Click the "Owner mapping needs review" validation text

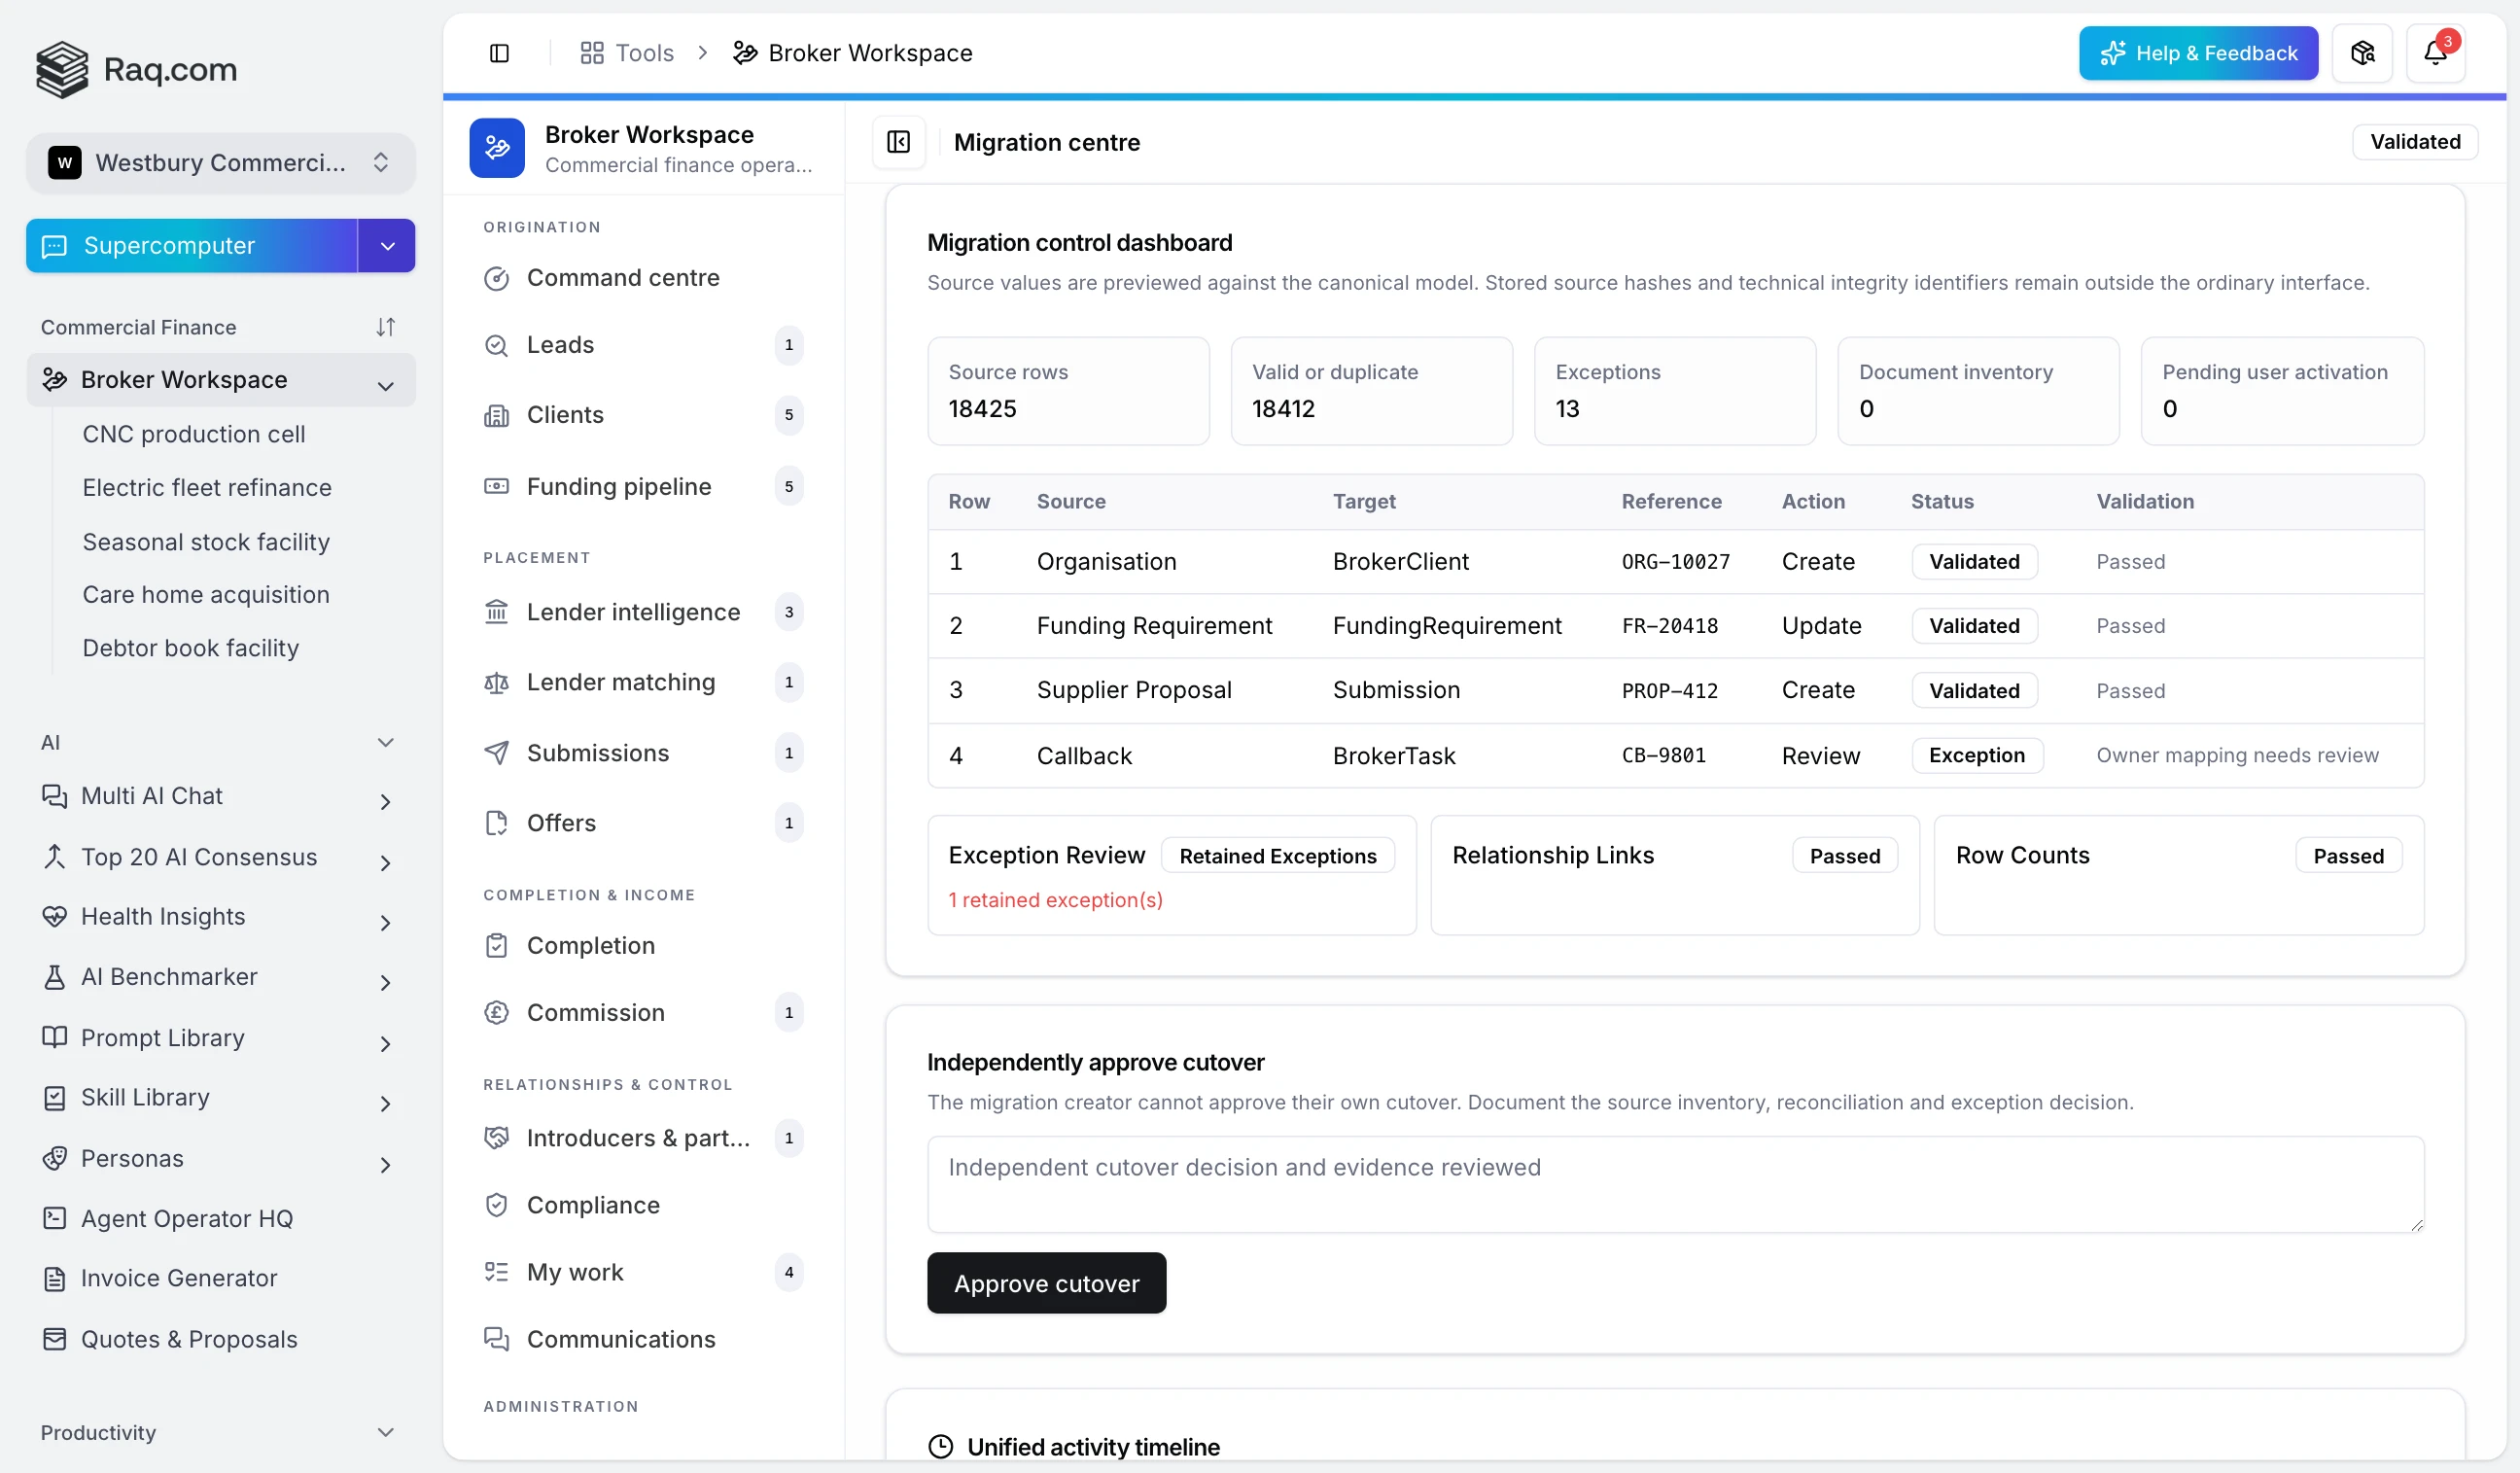(2237, 756)
